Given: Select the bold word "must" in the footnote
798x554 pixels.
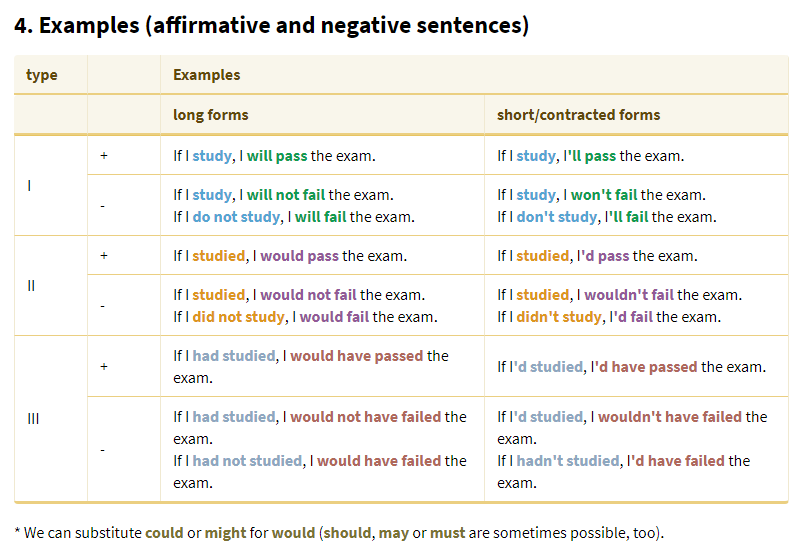Looking at the screenshot, I should tap(446, 533).
